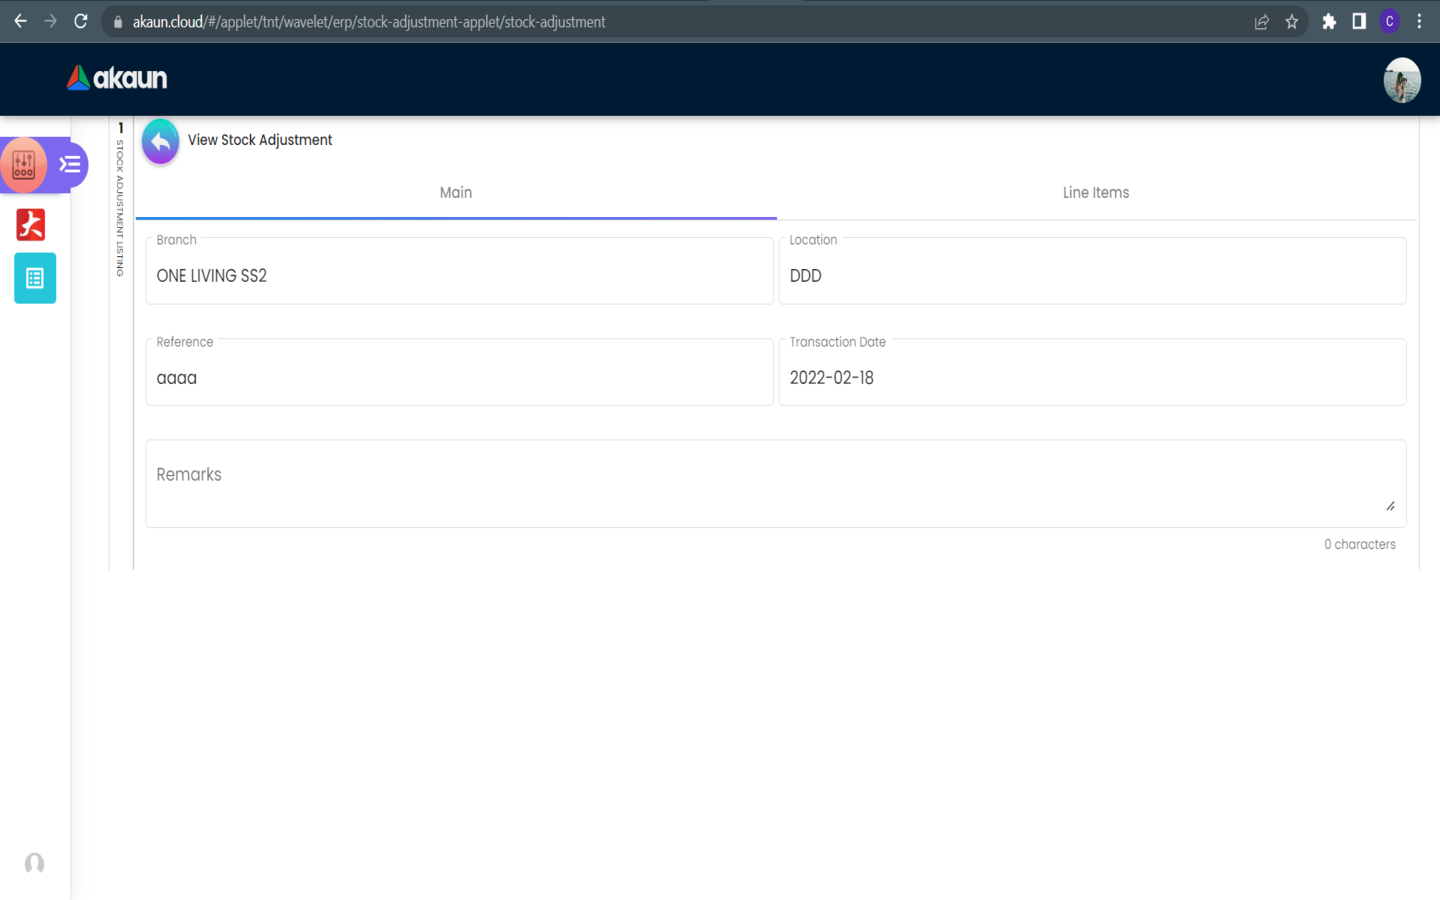This screenshot has width=1440, height=900.
Task: Toggle the browser side panel icon
Action: [1359, 21]
